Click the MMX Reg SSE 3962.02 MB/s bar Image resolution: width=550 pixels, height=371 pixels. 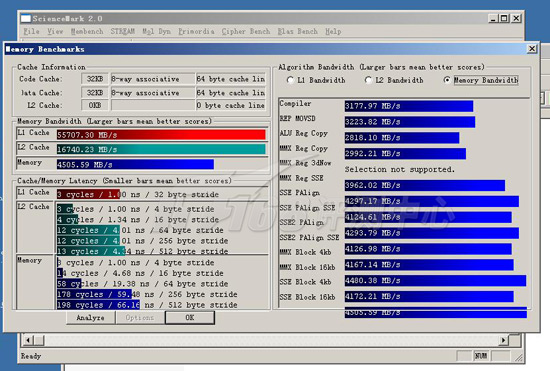[x=425, y=186]
